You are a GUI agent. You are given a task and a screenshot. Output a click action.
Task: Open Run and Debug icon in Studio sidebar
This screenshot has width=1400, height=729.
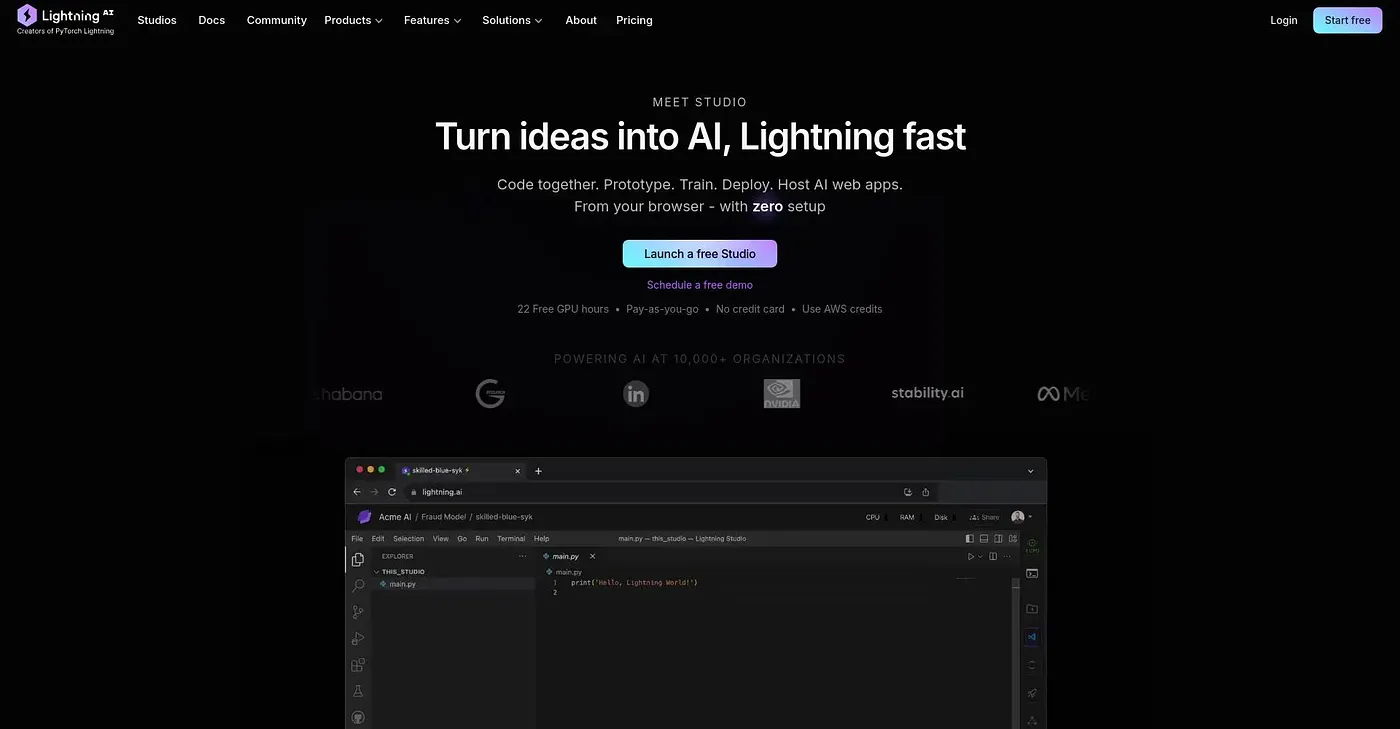358,638
